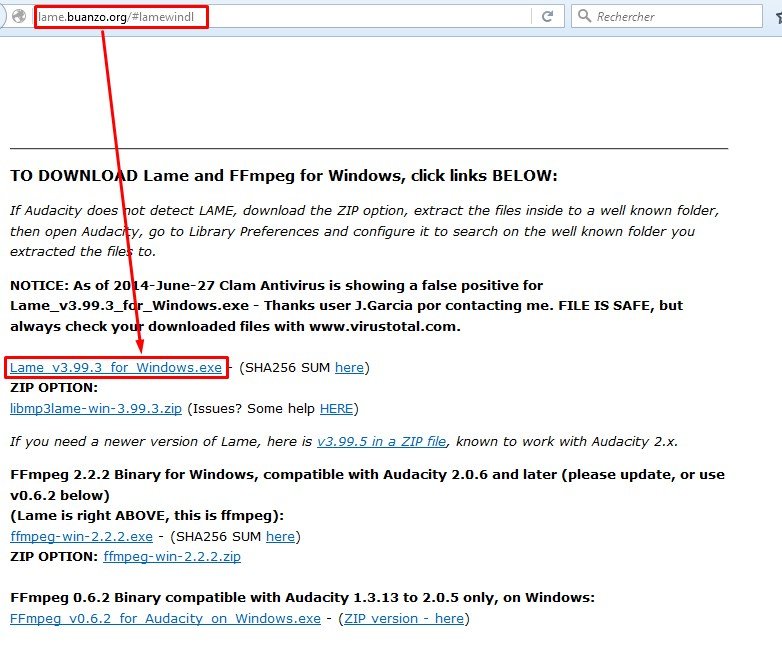Open the 'HERE' help link for issues
The image size is (782, 649).
click(336, 408)
